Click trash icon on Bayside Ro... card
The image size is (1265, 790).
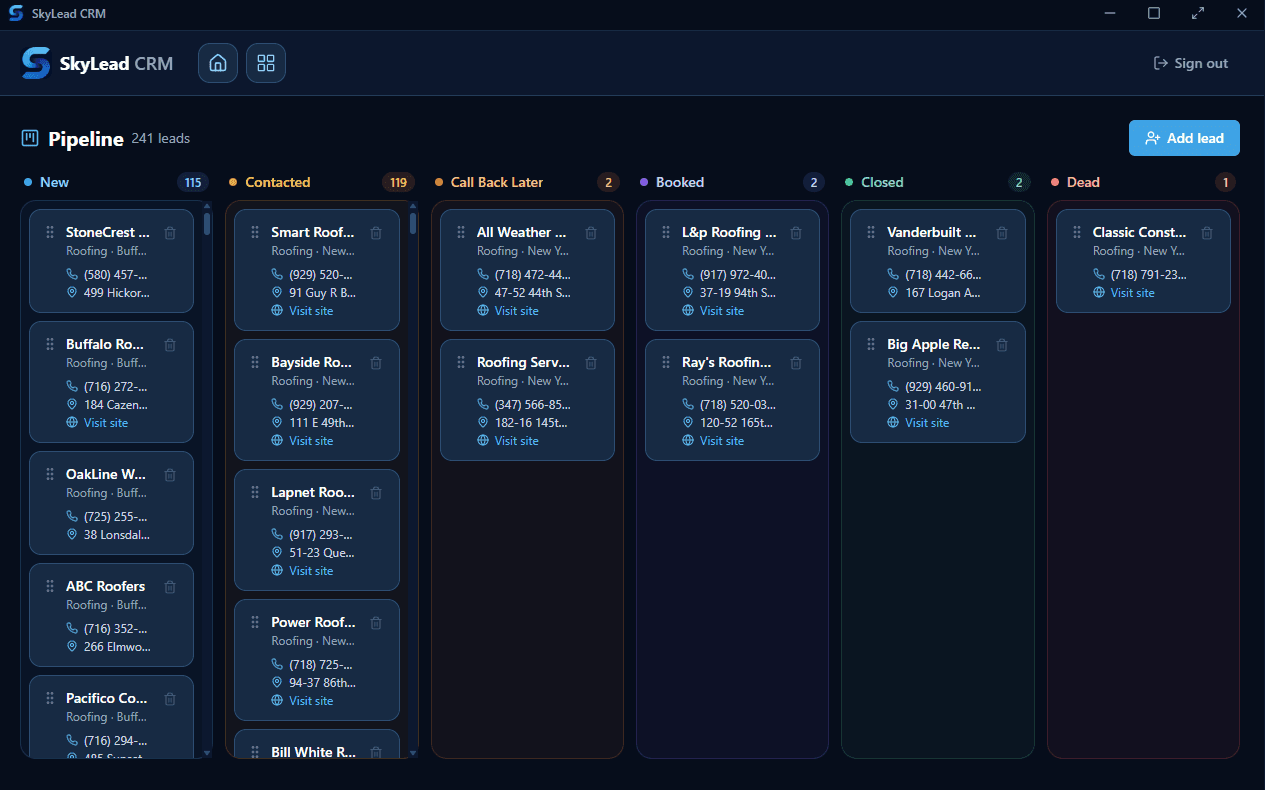pos(376,362)
